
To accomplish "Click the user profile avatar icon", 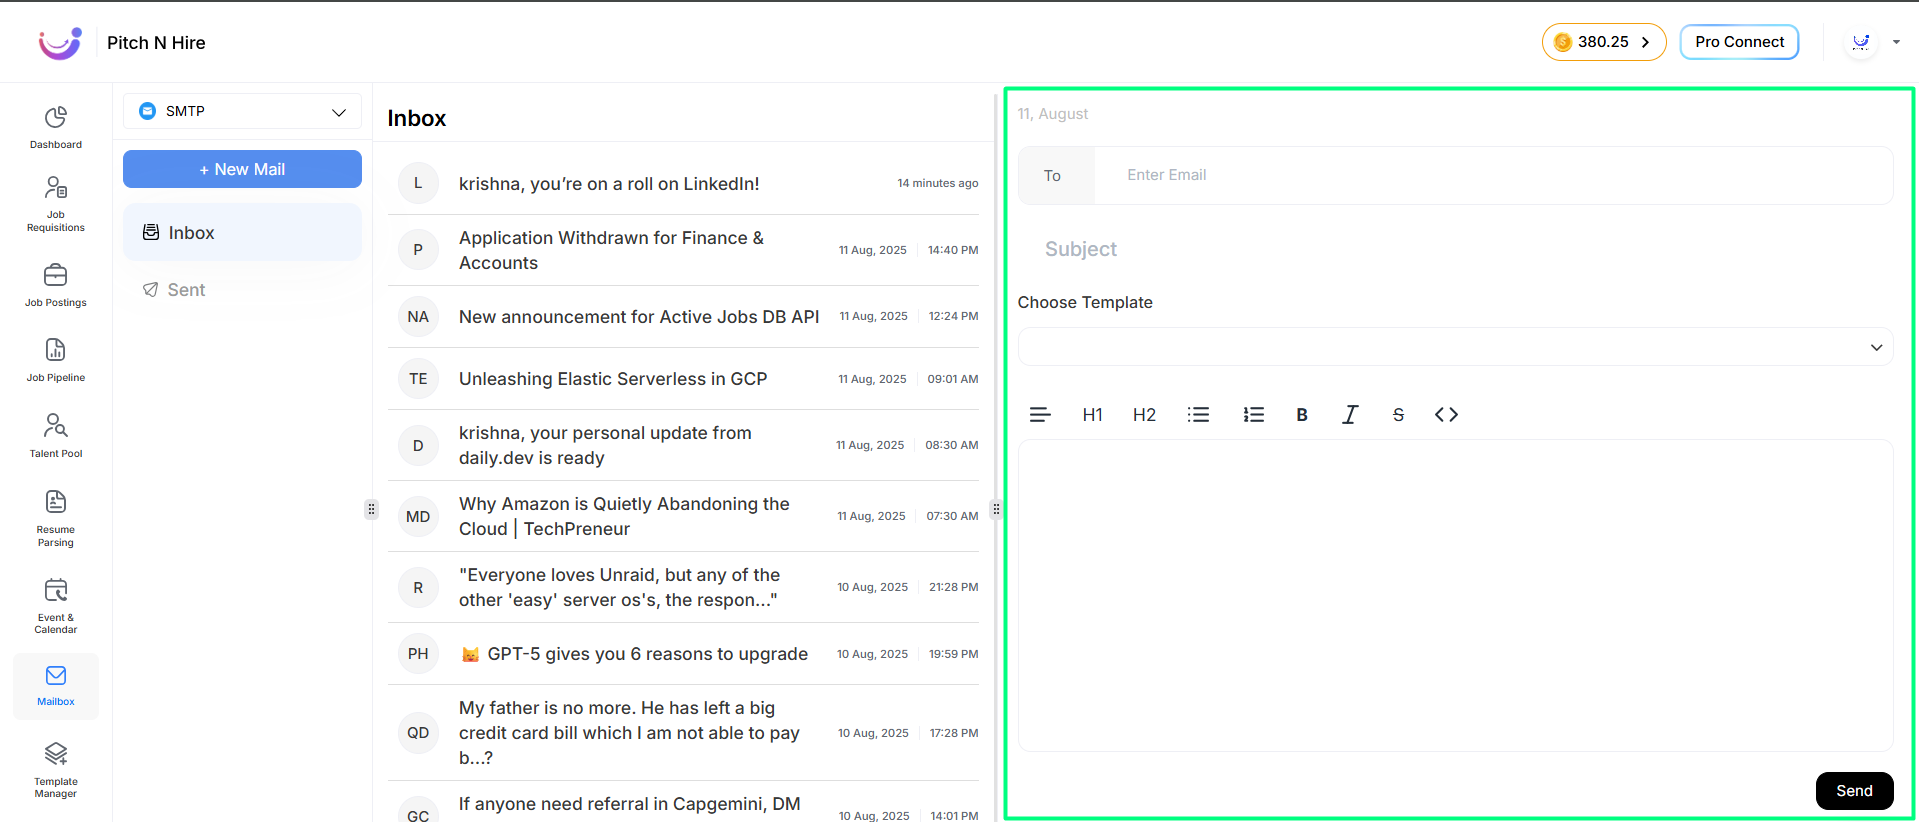I will (1860, 42).
